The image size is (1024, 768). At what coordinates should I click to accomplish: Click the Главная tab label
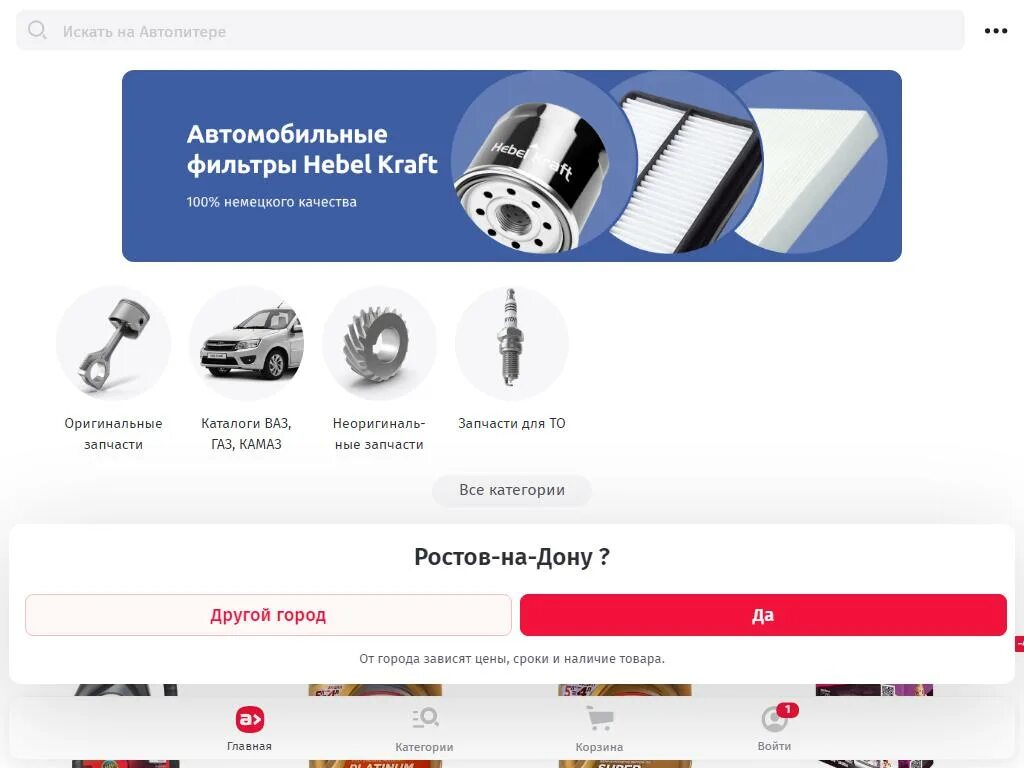(x=249, y=746)
